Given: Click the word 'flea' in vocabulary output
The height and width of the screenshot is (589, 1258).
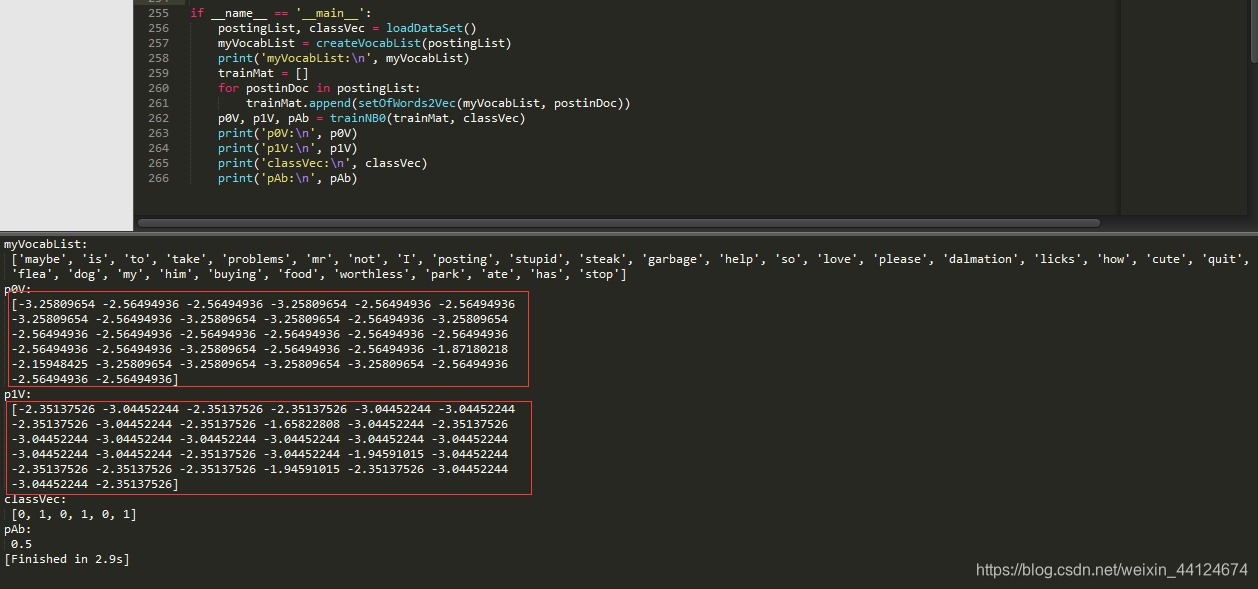Looking at the screenshot, I should pos(33,274).
